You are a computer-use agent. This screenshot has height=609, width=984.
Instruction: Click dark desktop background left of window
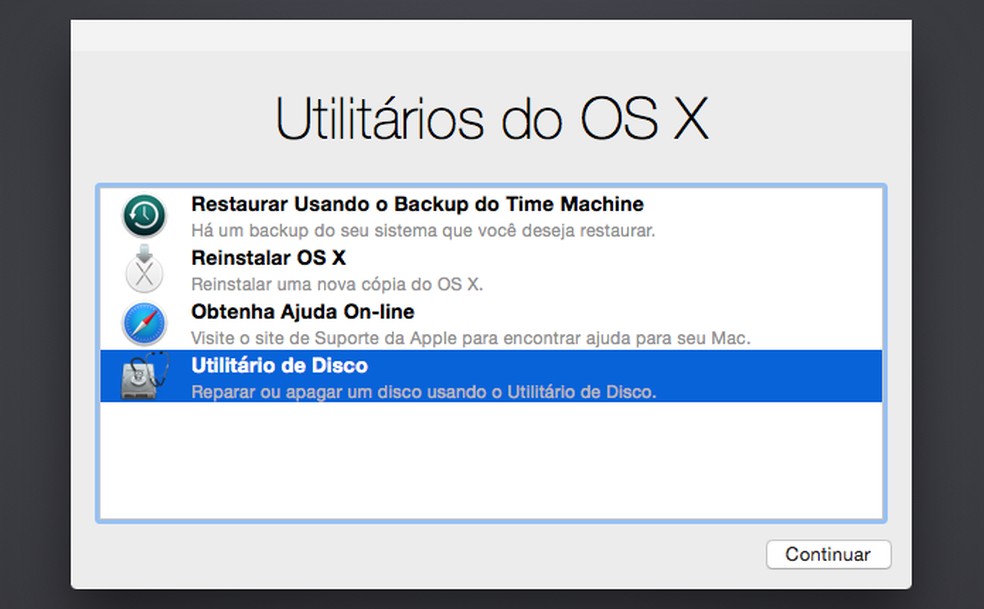click(34, 300)
